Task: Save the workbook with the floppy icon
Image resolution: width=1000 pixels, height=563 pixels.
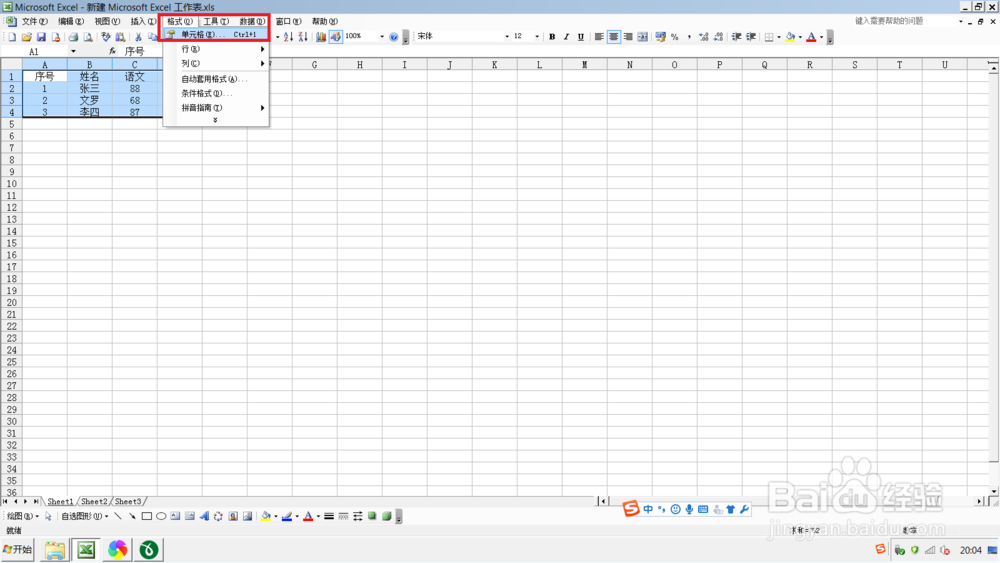Action: coord(41,37)
